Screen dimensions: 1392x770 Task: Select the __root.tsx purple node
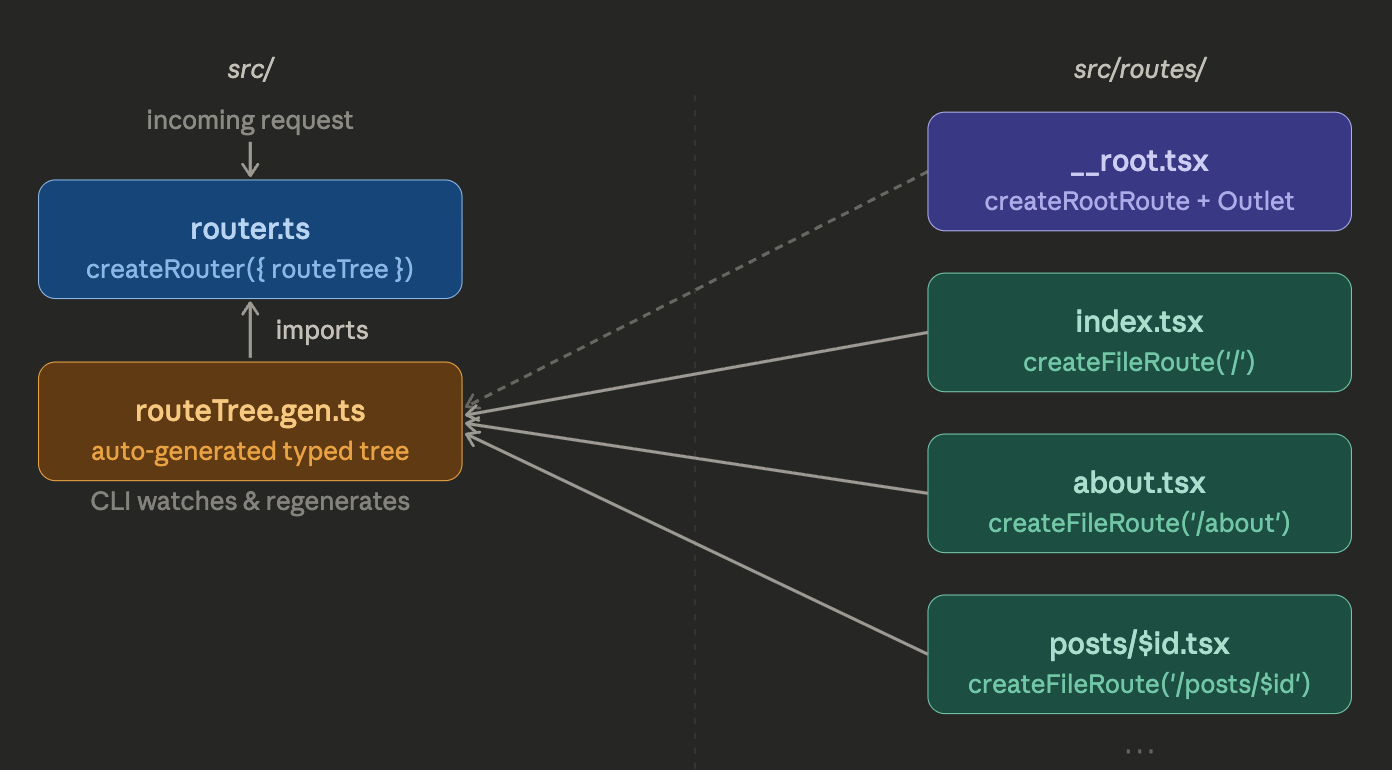tap(1139, 170)
